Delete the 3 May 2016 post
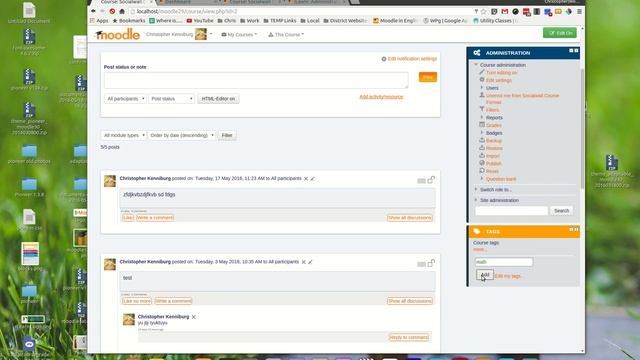The image size is (640, 360). 303,262
